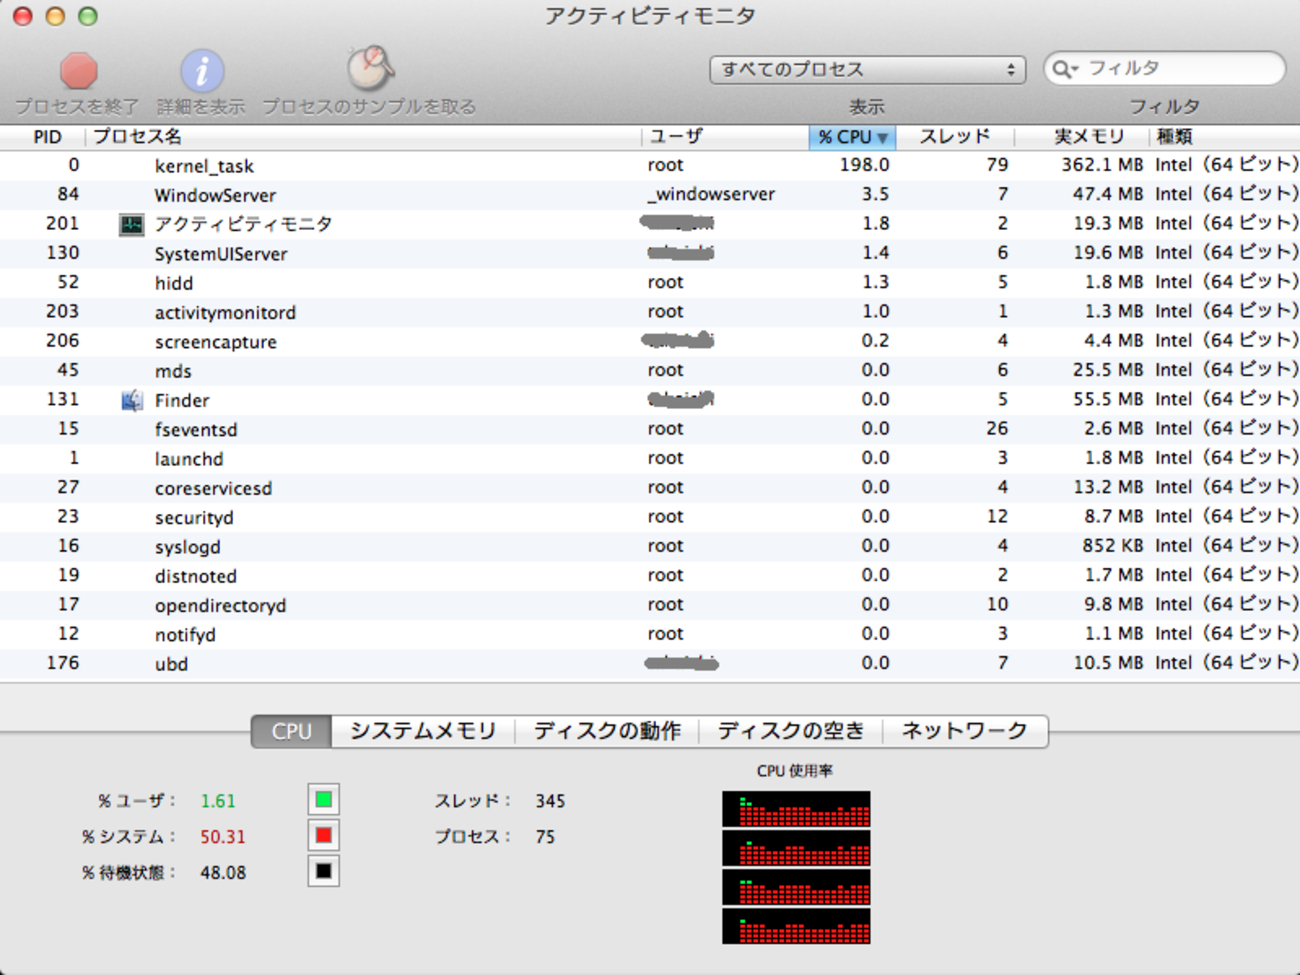
Task: Click the top CPU usage graph
Action: point(796,809)
